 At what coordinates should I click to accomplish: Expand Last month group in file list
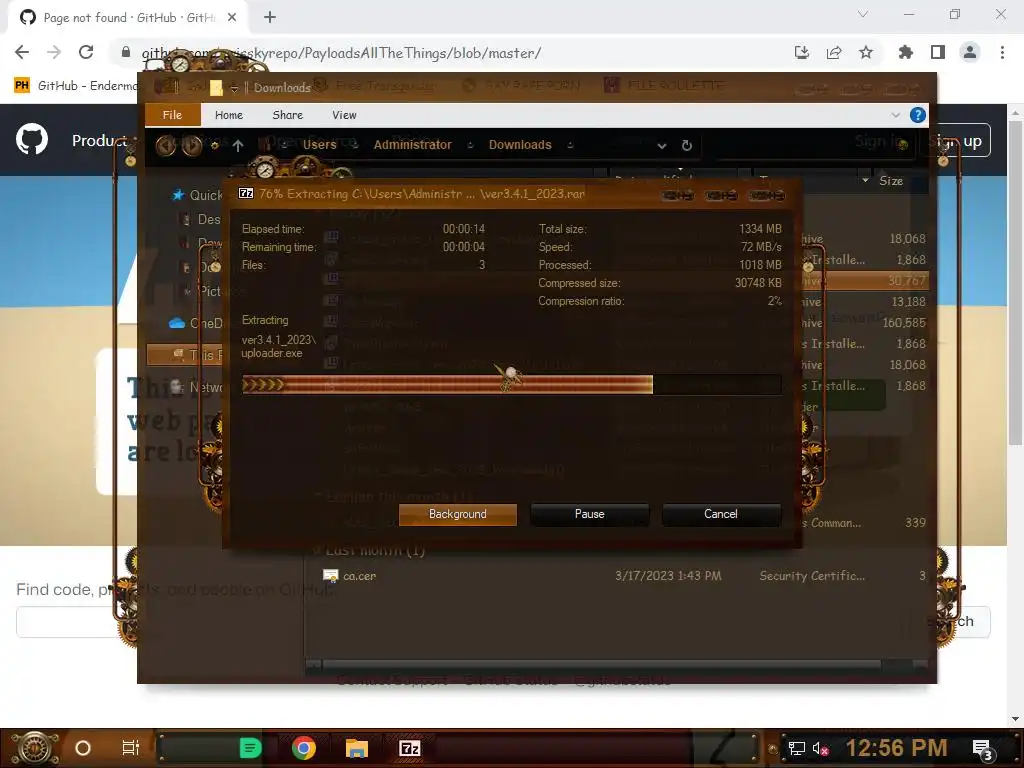pos(317,551)
